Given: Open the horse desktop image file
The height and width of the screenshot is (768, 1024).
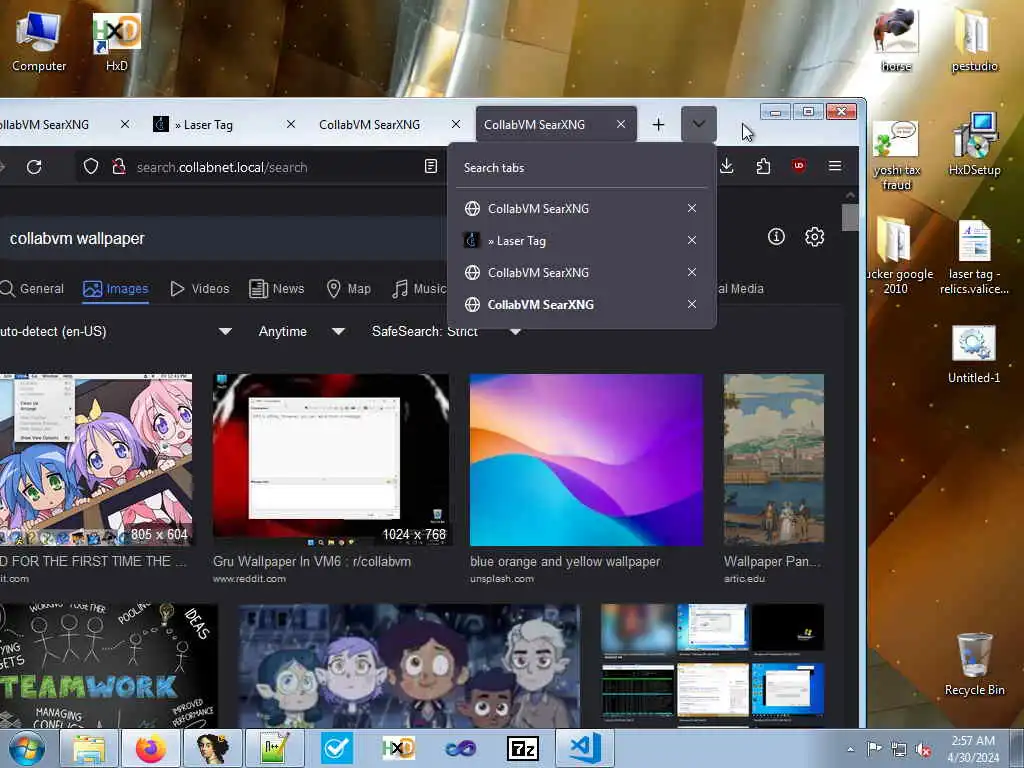Looking at the screenshot, I should [896, 39].
